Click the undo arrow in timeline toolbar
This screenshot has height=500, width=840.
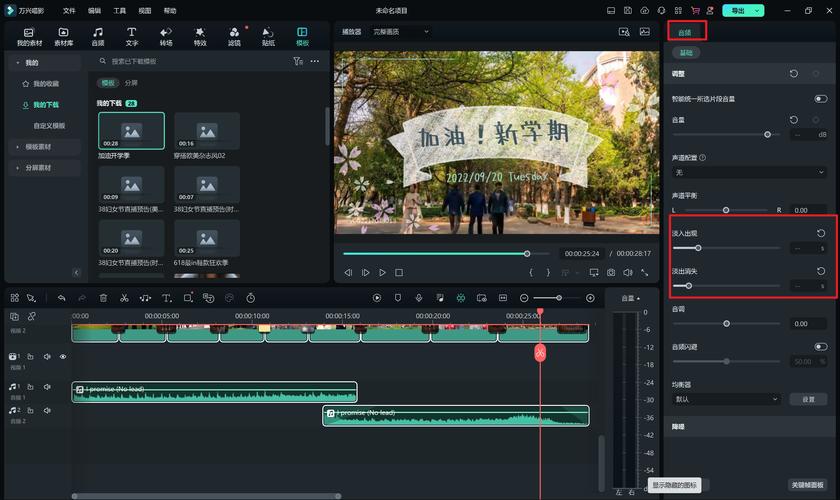click(x=62, y=298)
